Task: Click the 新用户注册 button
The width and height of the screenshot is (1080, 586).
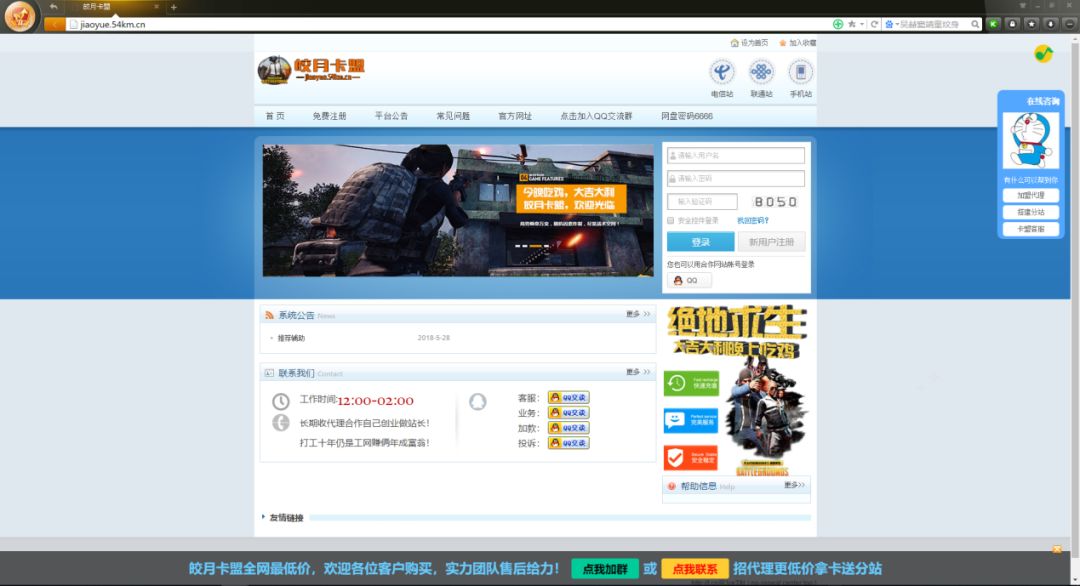Action: coord(771,242)
